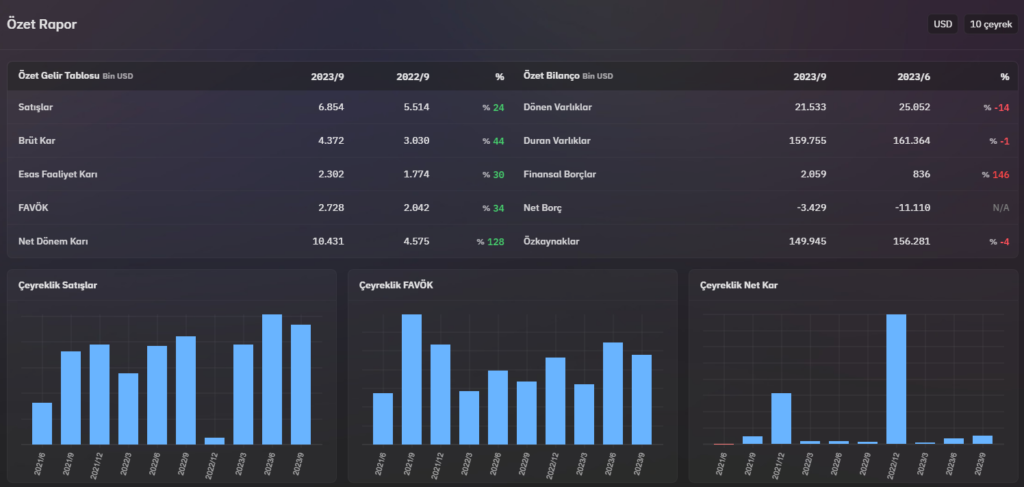This screenshot has width=1024, height=487.
Task: Click the 2022/3 bar in Çeyreklik FAVÖK
Action: point(469,418)
